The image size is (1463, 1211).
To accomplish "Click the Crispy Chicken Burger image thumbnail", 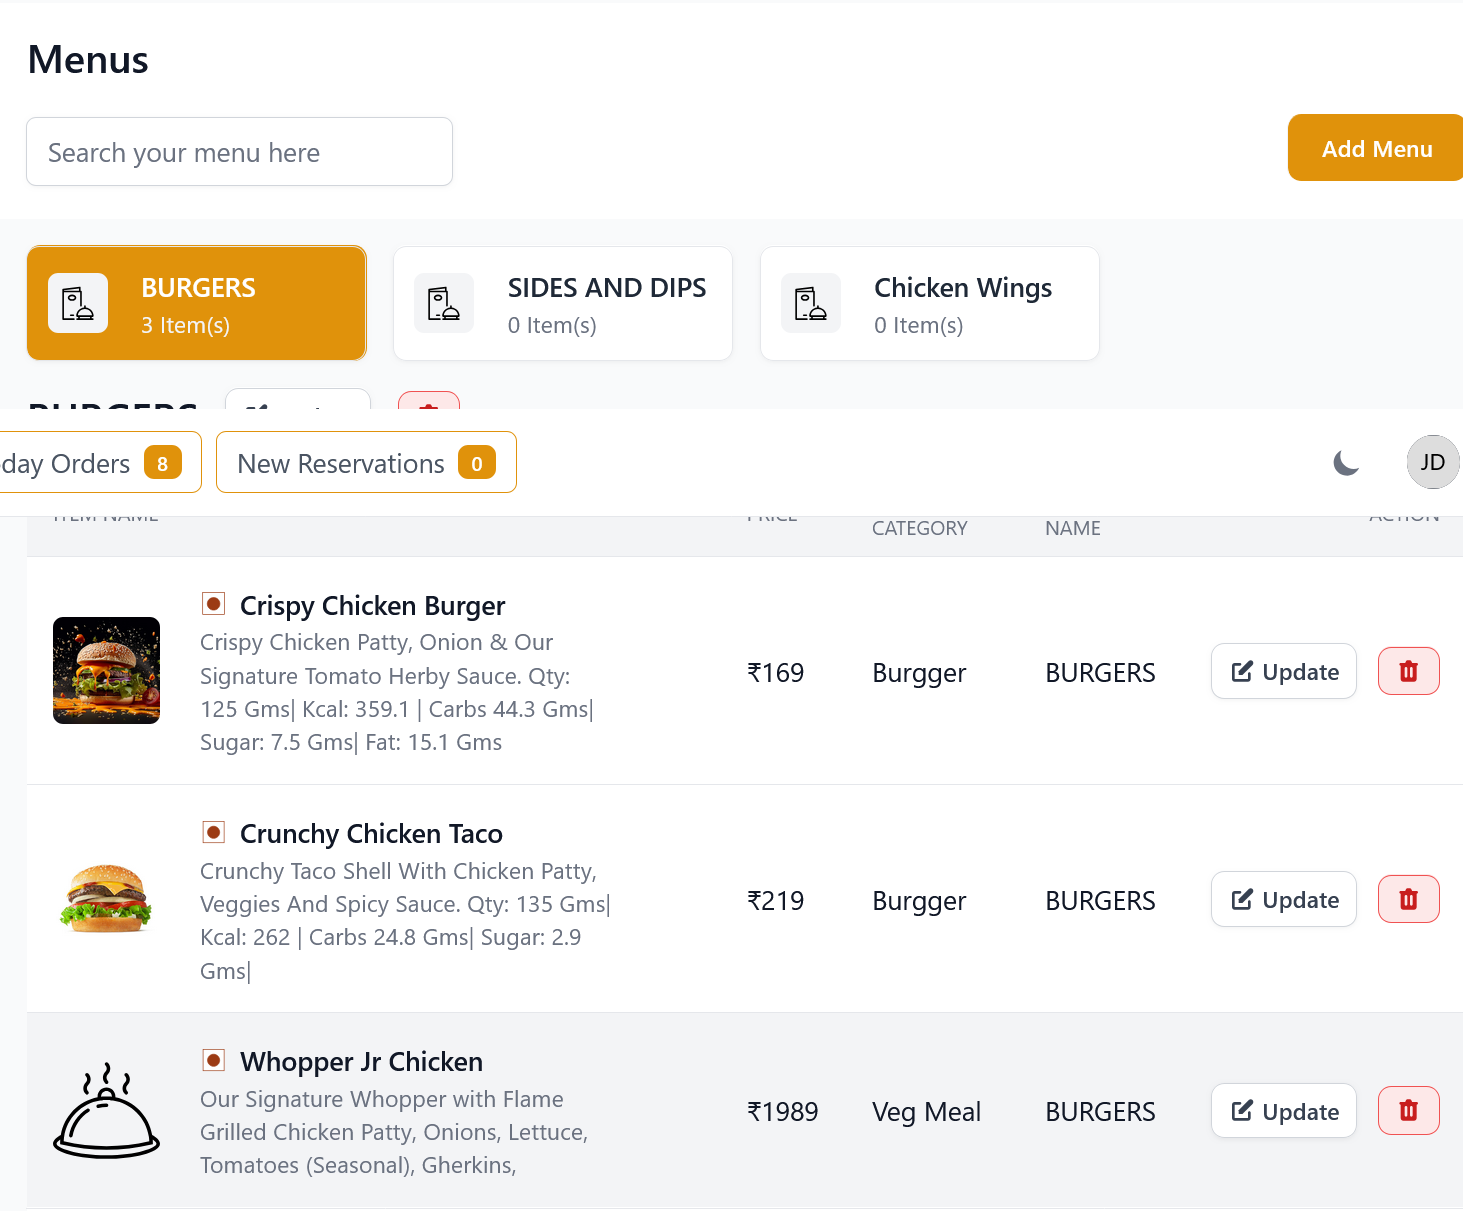I will click(106, 670).
